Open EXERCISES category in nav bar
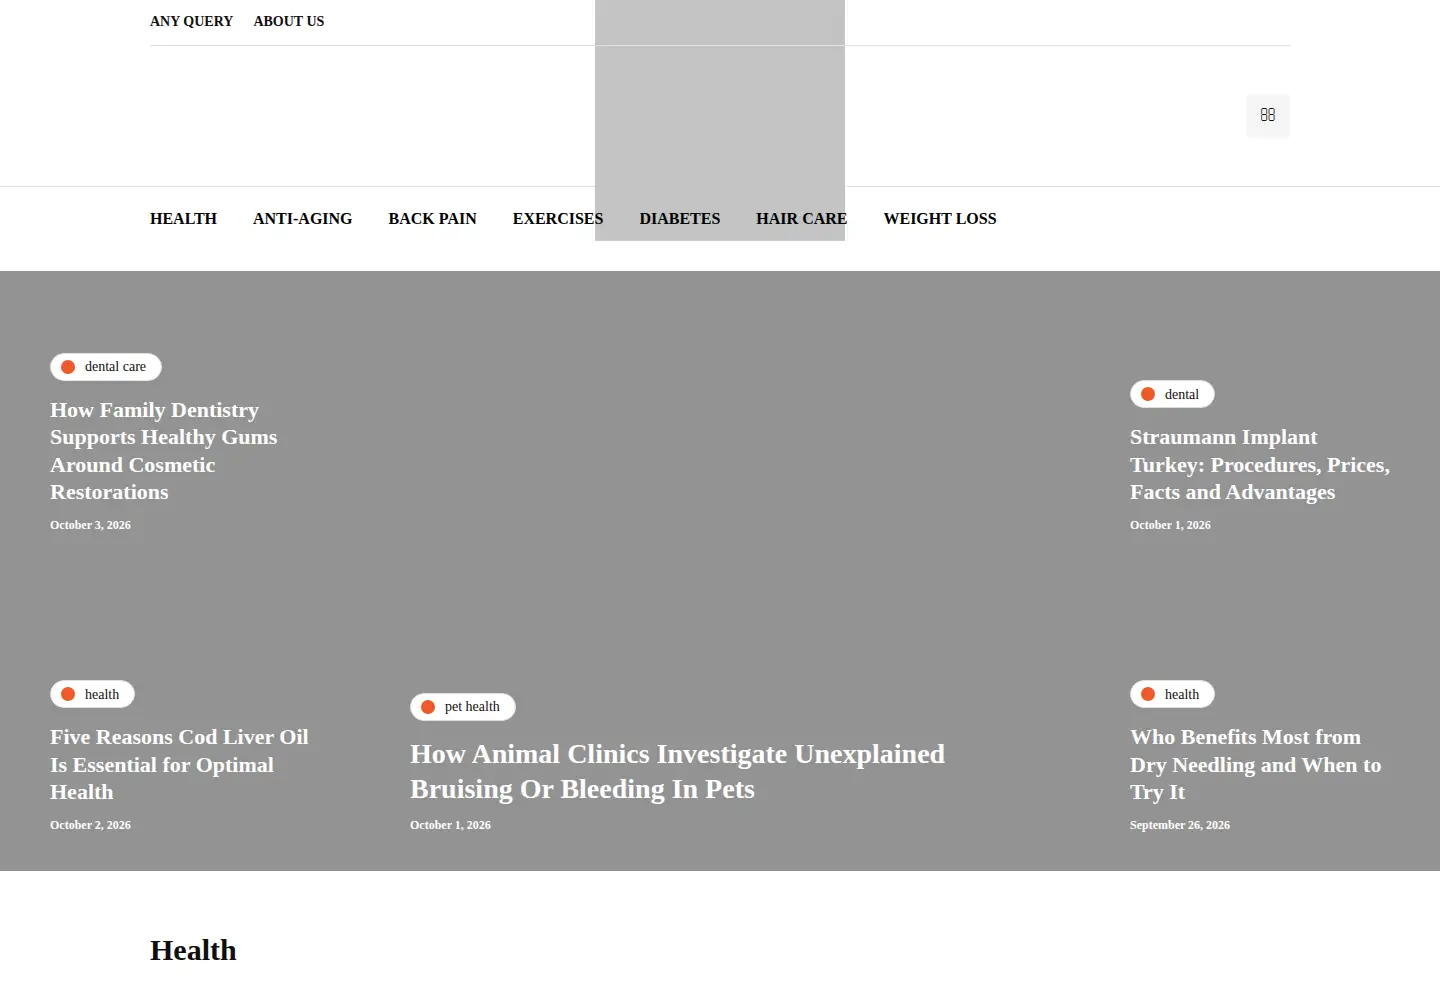The height and width of the screenshot is (1000, 1440). tap(558, 219)
